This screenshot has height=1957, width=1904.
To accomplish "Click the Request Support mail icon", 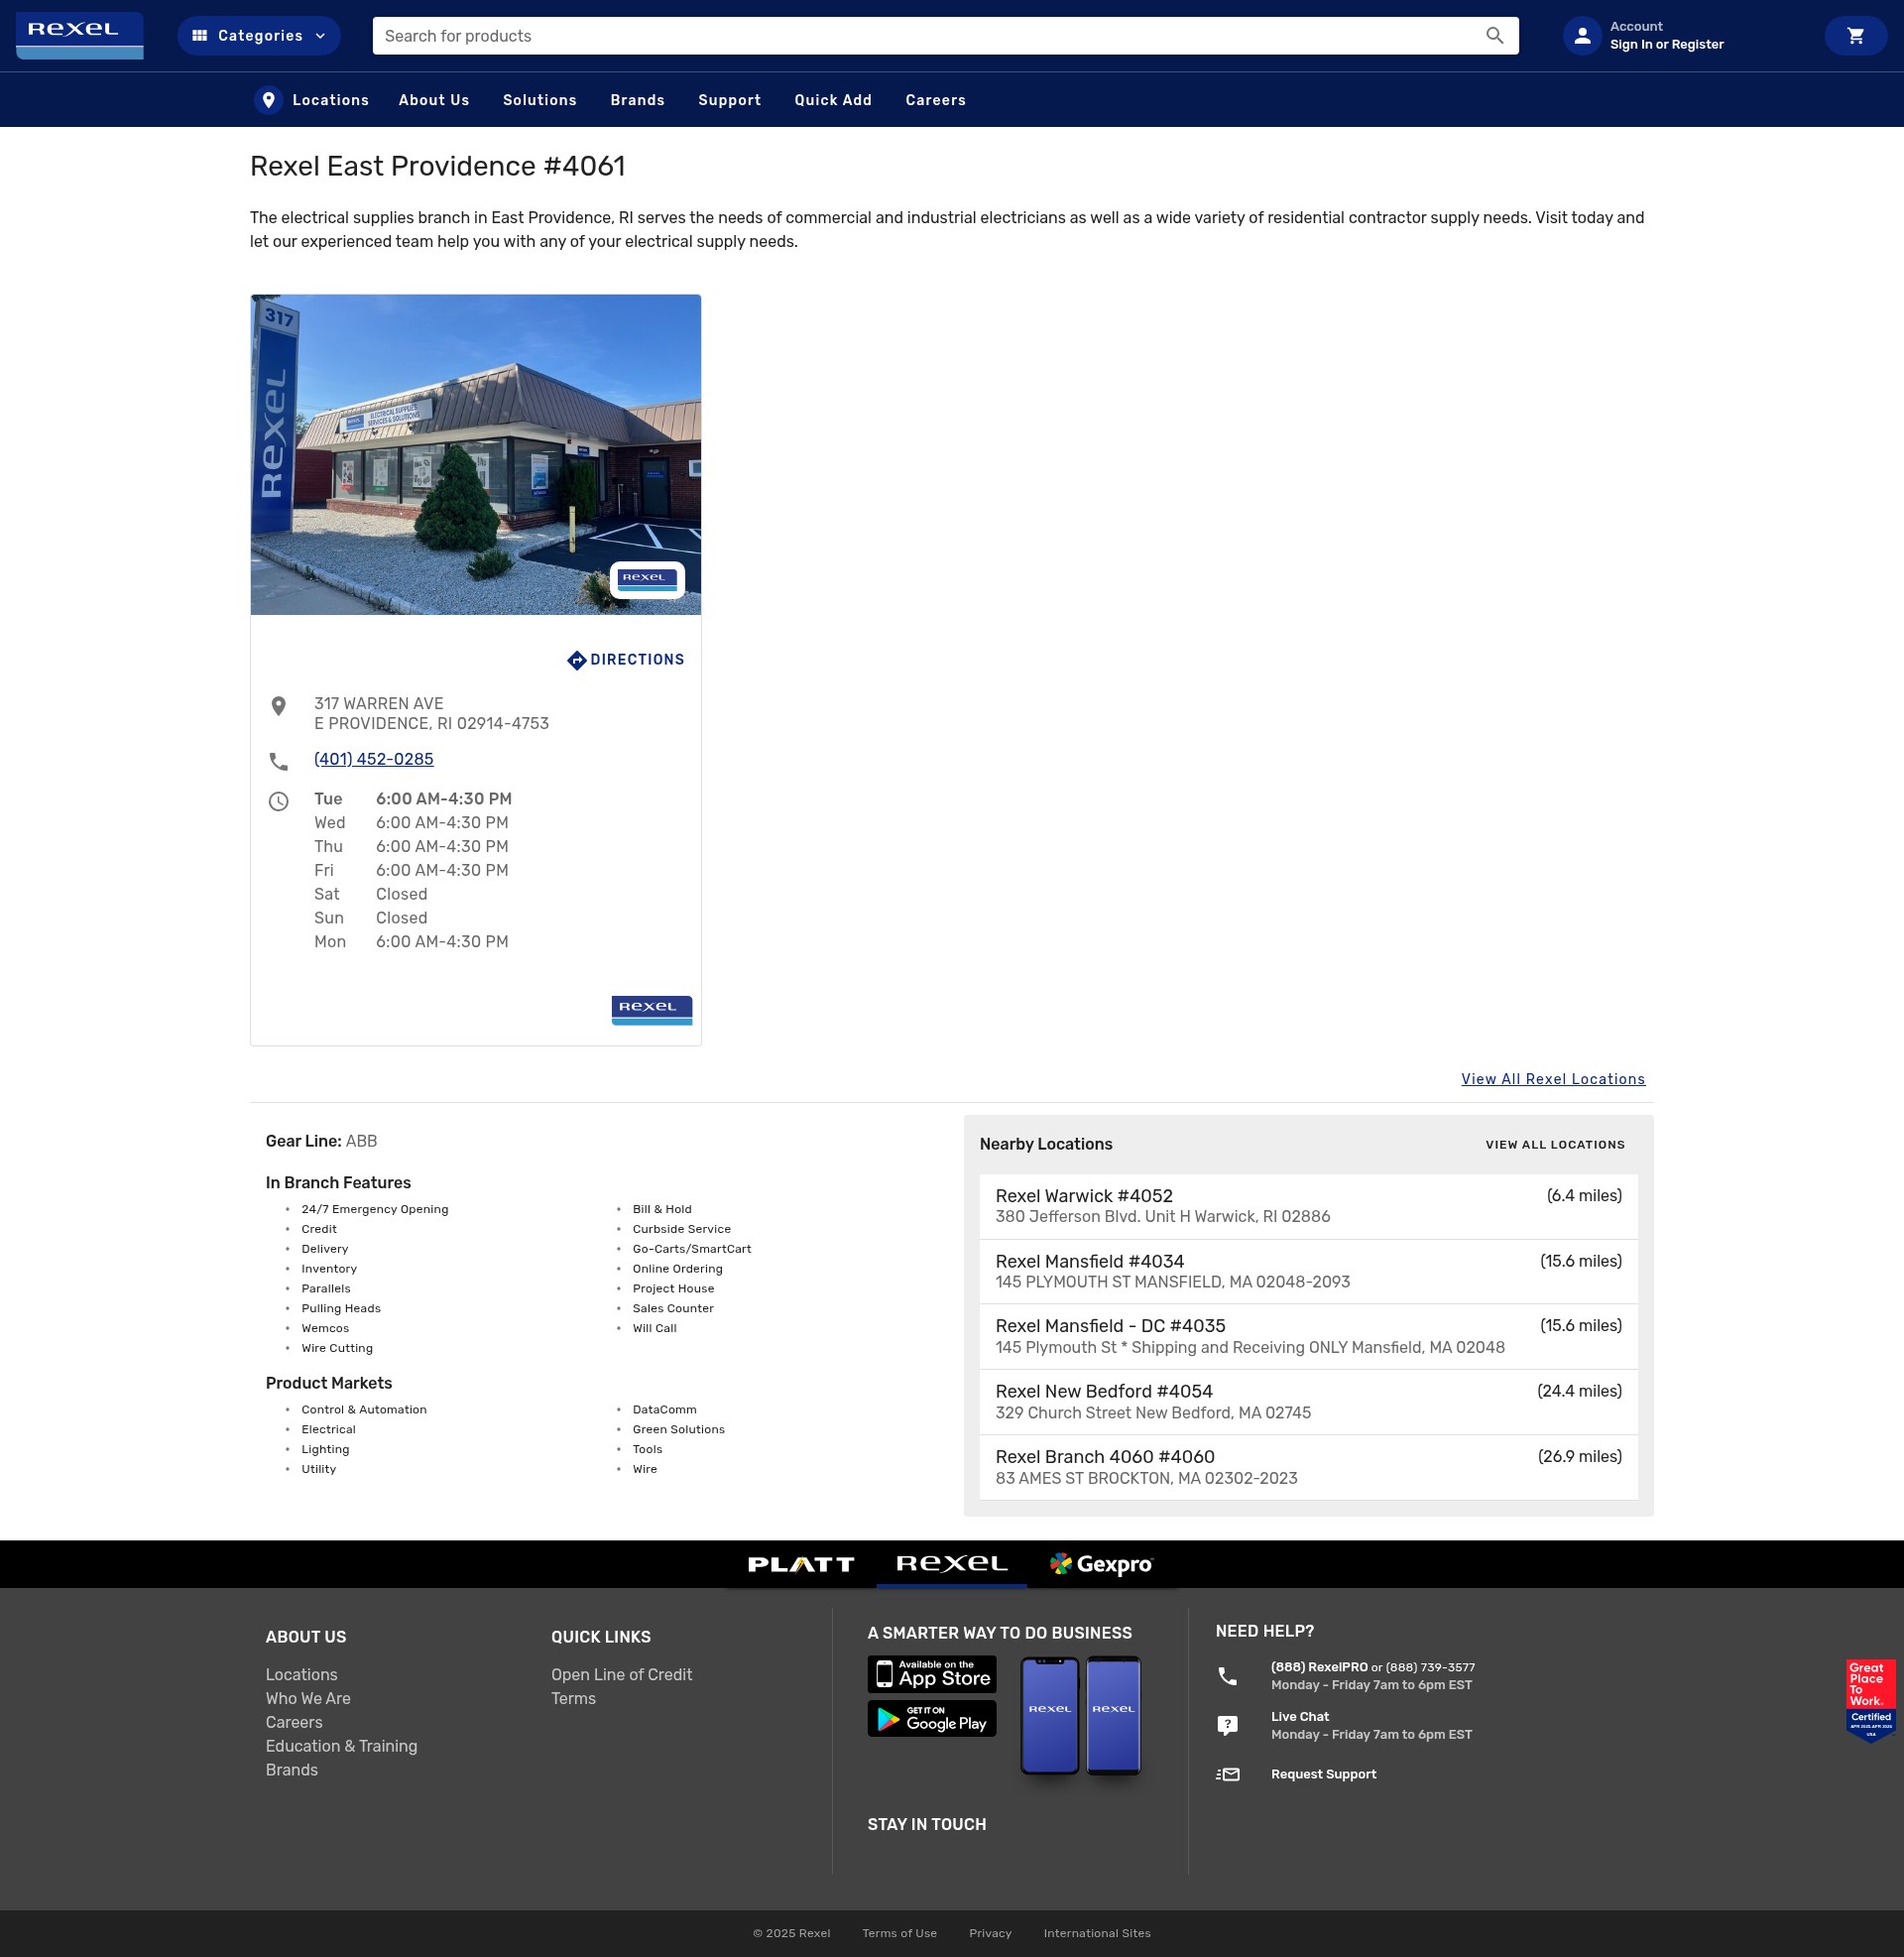I will coord(1227,1775).
